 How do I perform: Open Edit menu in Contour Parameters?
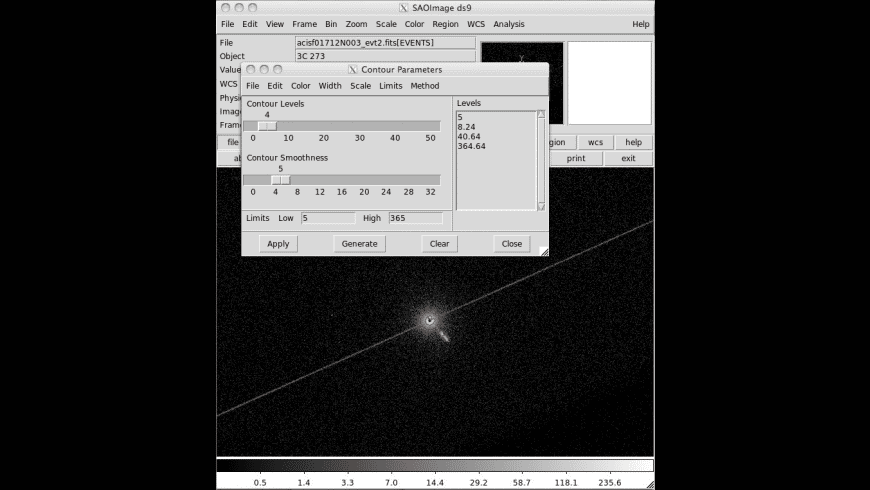click(x=275, y=85)
